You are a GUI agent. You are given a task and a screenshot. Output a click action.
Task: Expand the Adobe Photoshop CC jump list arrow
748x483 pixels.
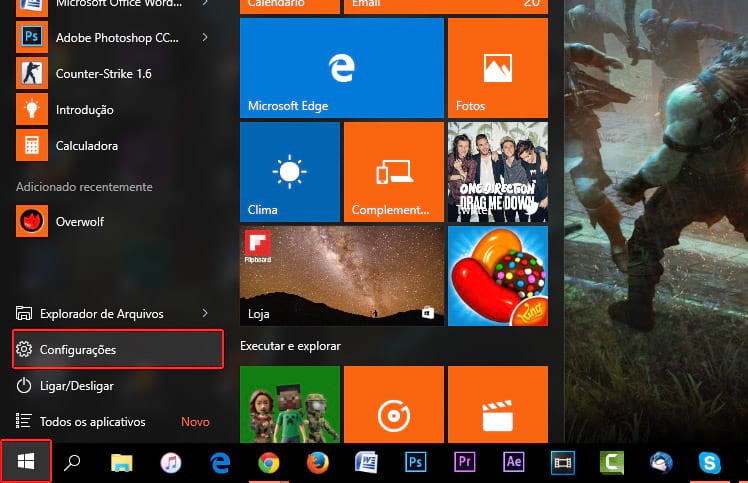(x=205, y=37)
